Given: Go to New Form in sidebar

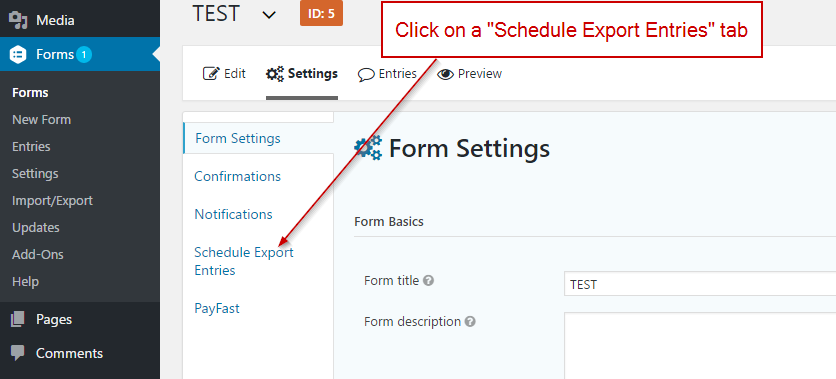Looking at the screenshot, I should pos(41,119).
